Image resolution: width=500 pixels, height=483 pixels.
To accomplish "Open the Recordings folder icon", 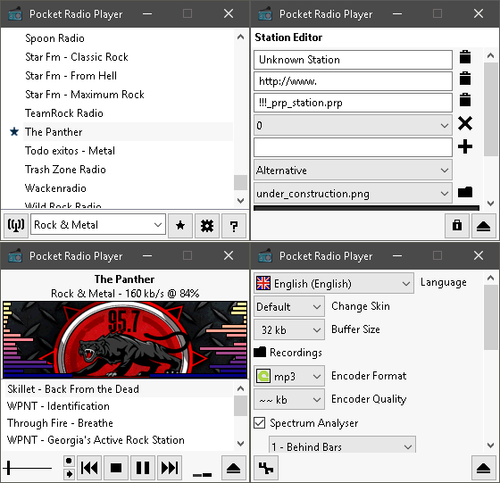I will (x=260, y=352).
